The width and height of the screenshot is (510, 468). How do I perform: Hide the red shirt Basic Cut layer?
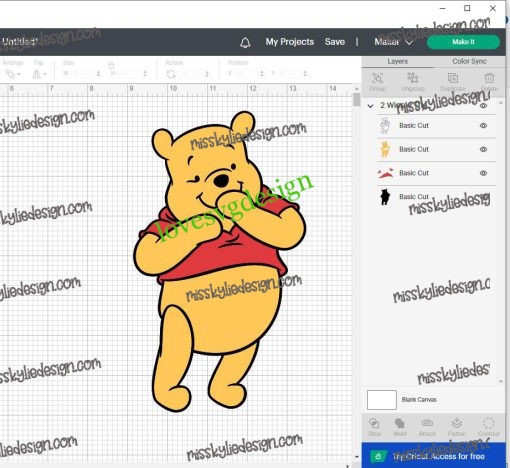tap(483, 173)
